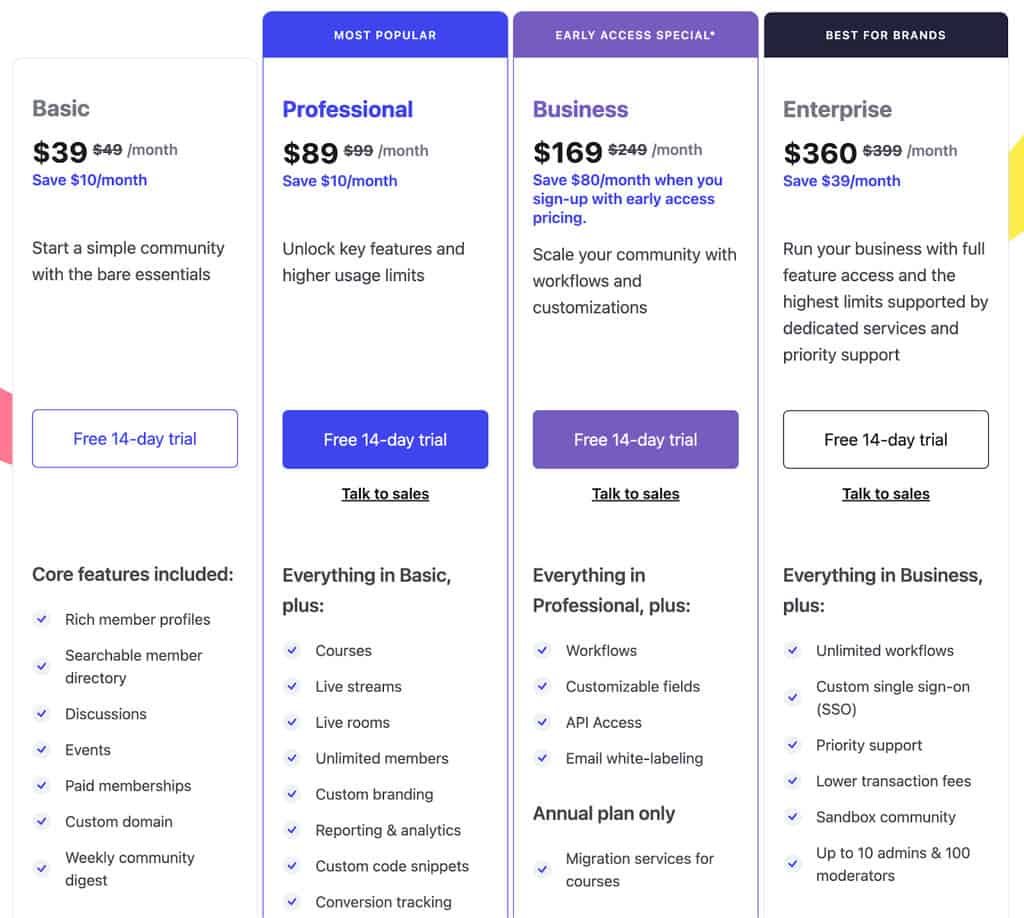This screenshot has width=1024, height=918.
Task: Click checkmark icon next to Custom domain
Action: tap(42, 821)
